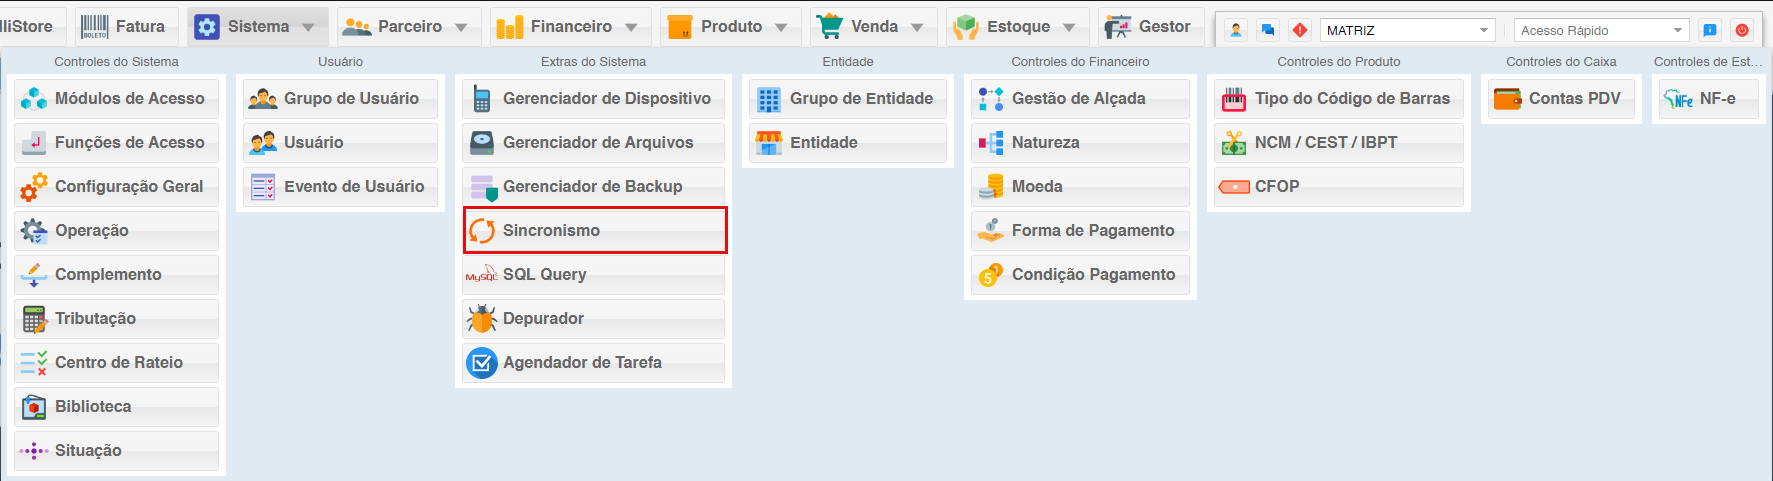Open the Financeiro menu
This screenshot has height=481, width=1773.
pos(571,27)
